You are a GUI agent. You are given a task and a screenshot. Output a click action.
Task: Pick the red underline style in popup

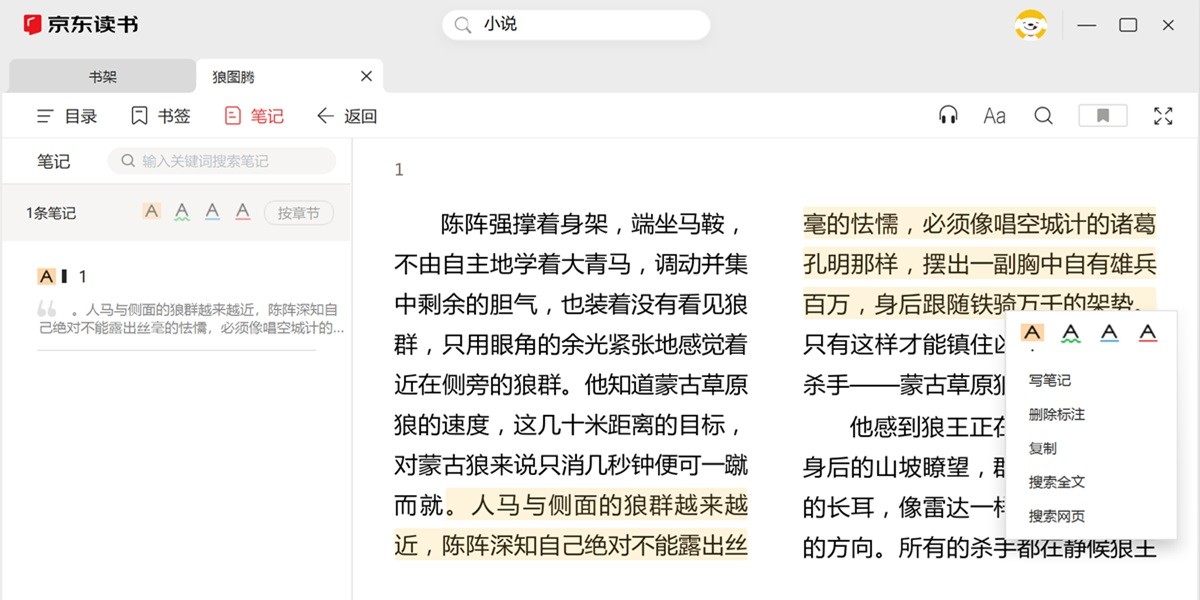pyautogui.click(x=1148, y=333)
